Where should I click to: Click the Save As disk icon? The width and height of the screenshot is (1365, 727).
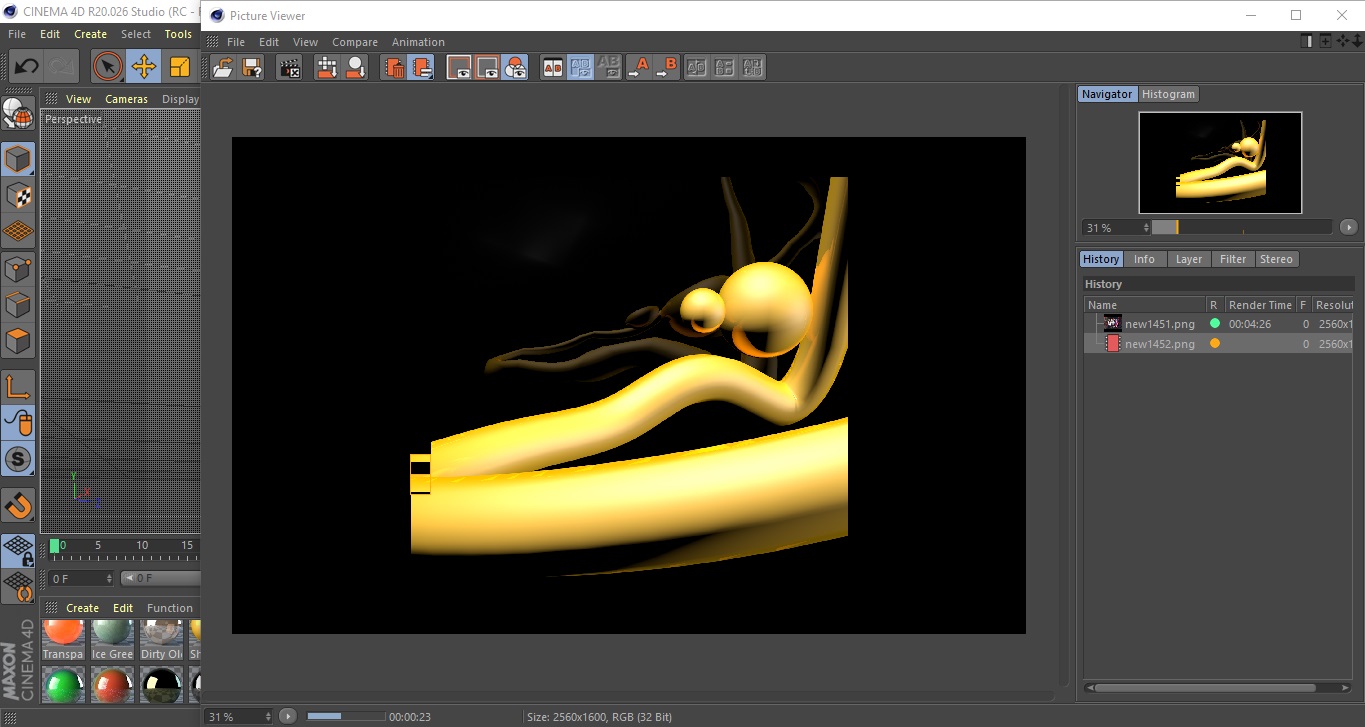pyautogui.click(x=252, y=68)
